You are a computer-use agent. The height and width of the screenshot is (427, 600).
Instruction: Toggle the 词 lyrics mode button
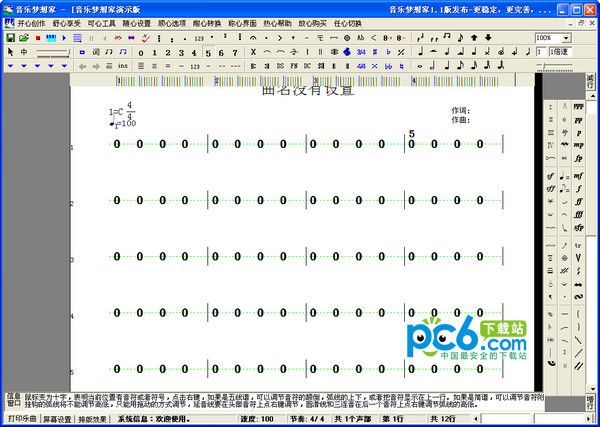(x=96, y=52)
